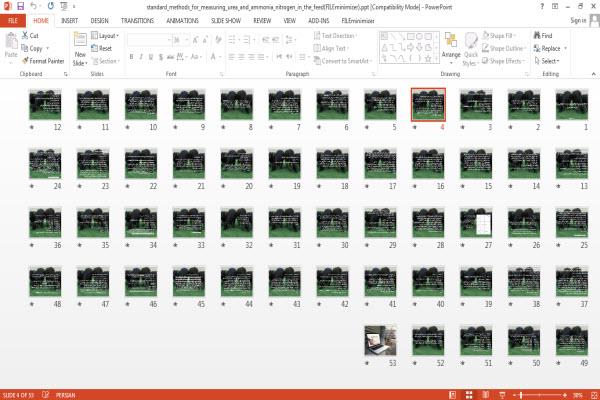Select slide 27 thumbnail
Viewport: 600px width, 400px height.
point(476,222)
